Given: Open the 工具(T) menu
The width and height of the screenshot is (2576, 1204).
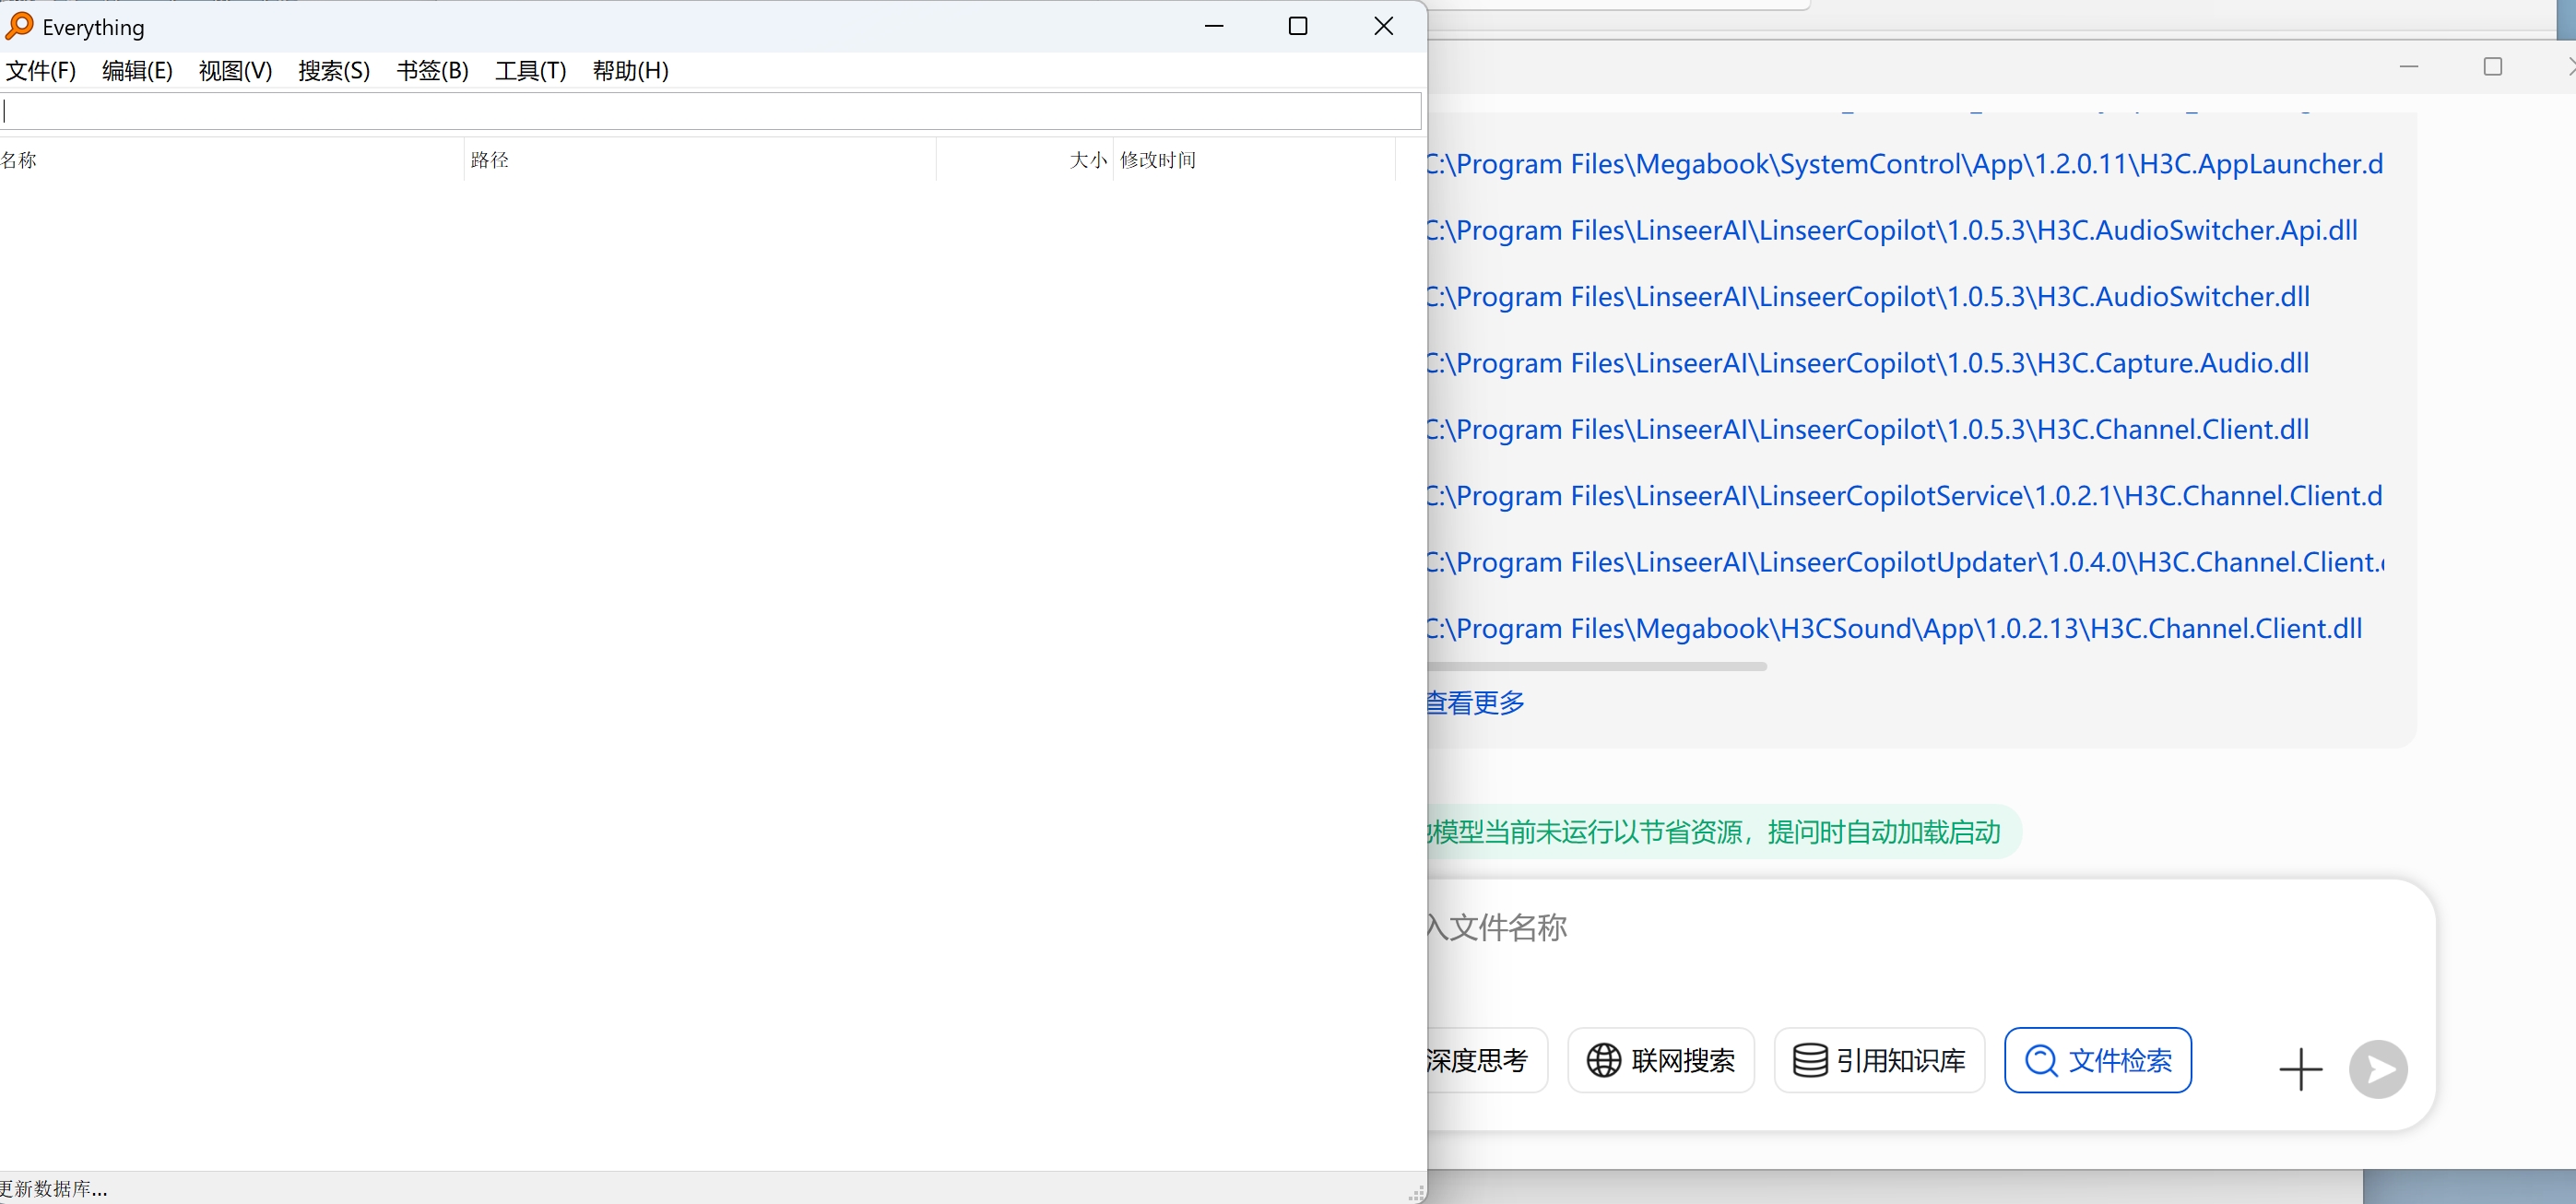Looking at the screenshot, I should (x=530, y=71).
